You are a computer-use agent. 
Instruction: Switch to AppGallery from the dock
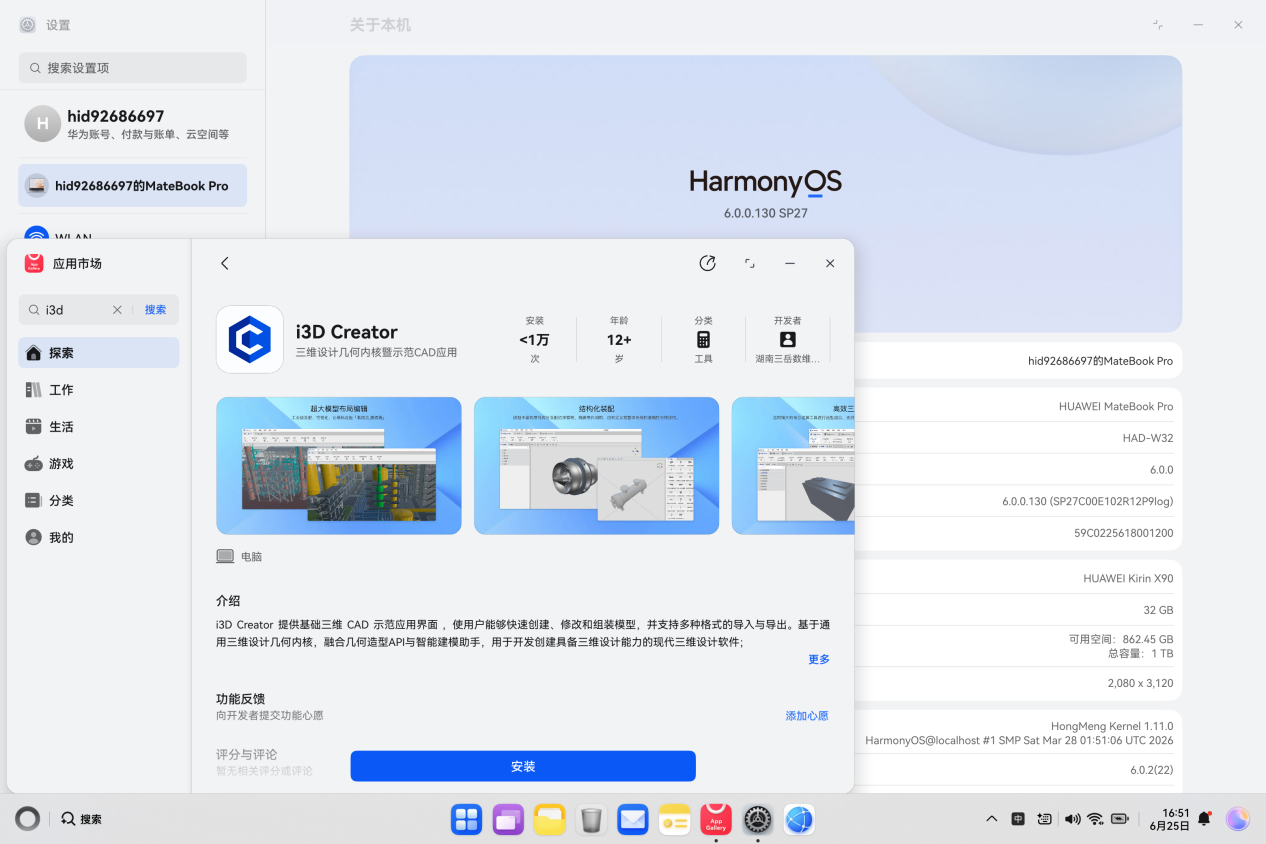pos(716,820)
